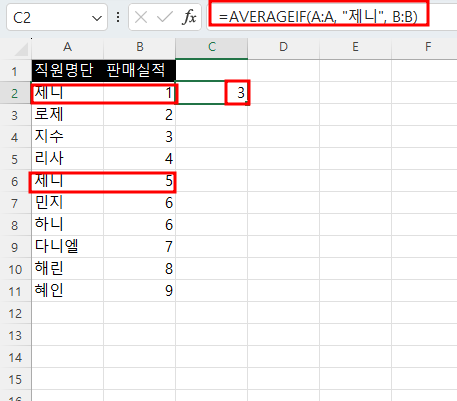The width and height of the screenshot is (457, 401).
Task: Select row 2 header
Action: click(15, 93)
